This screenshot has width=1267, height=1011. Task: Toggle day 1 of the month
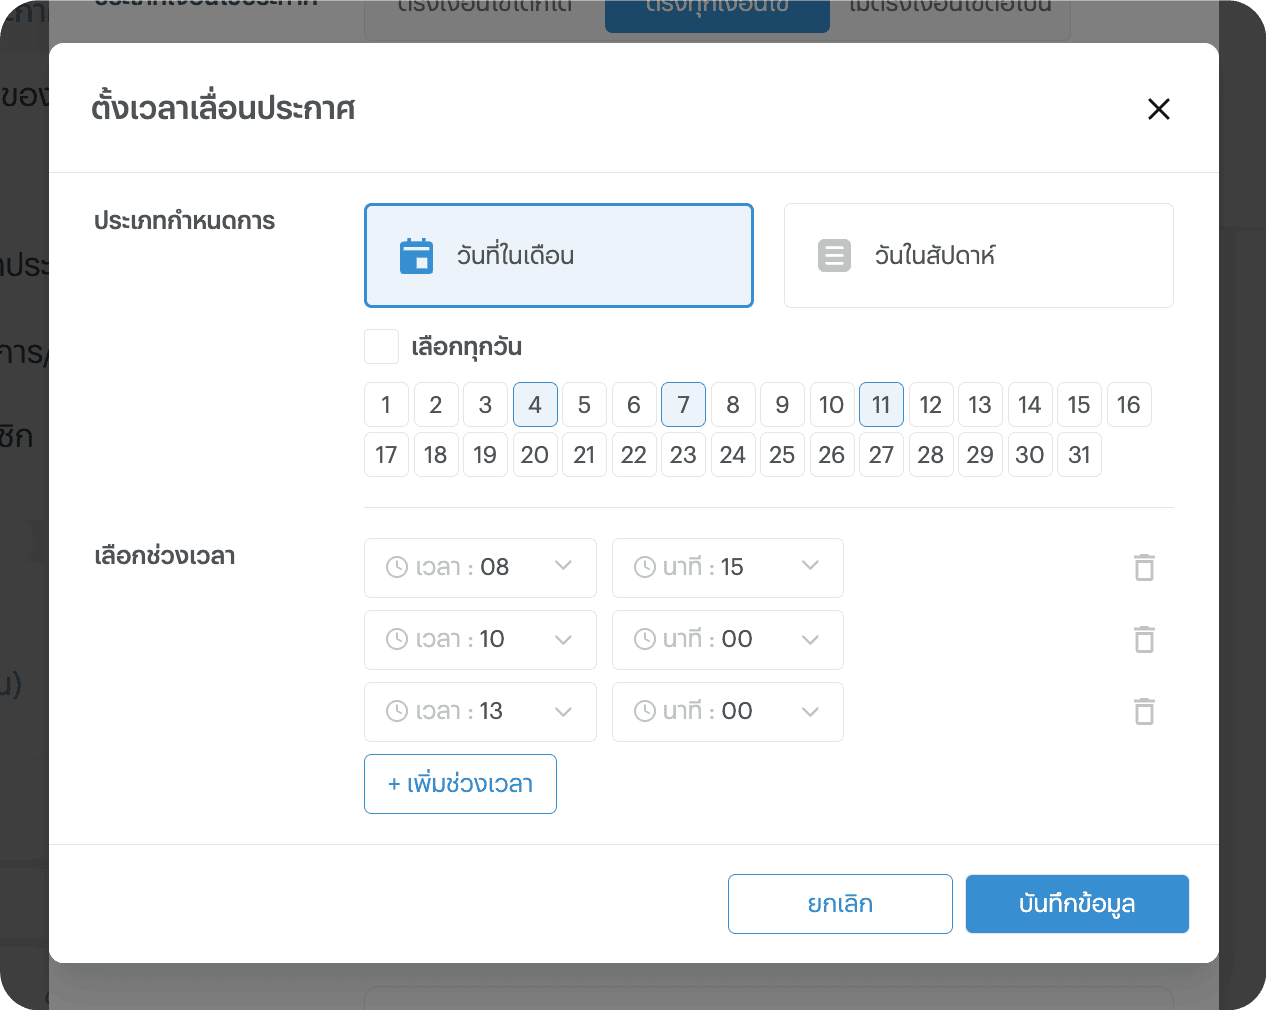tap(387, 405)
